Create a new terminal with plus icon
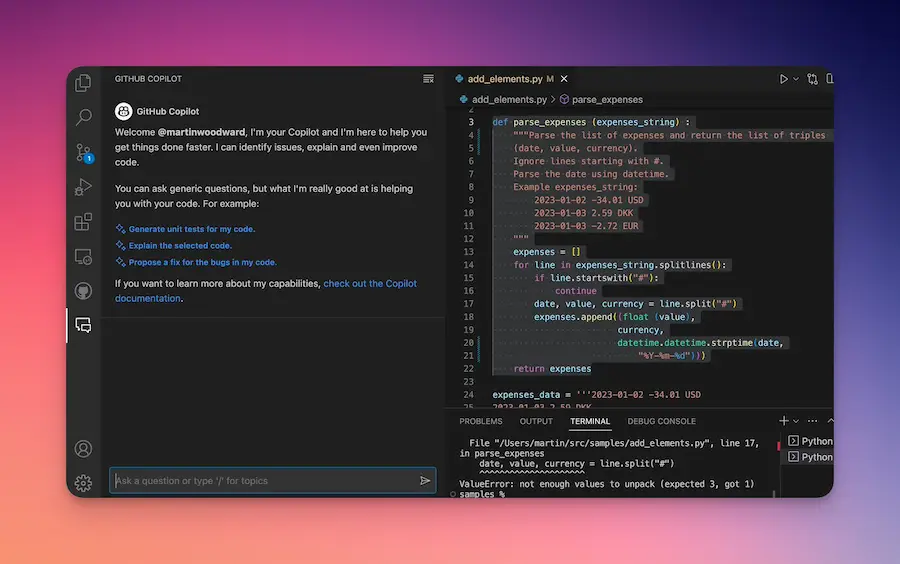This screenshot has height=564, width=900. tap(783, 421)
